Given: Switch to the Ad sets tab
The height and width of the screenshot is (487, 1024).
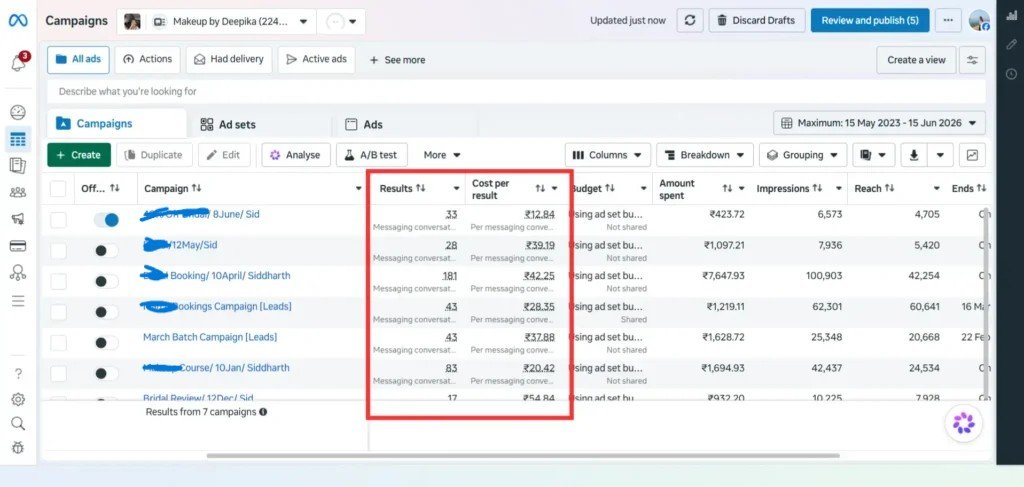Looking at the screenshot, I should pos(228,125).
